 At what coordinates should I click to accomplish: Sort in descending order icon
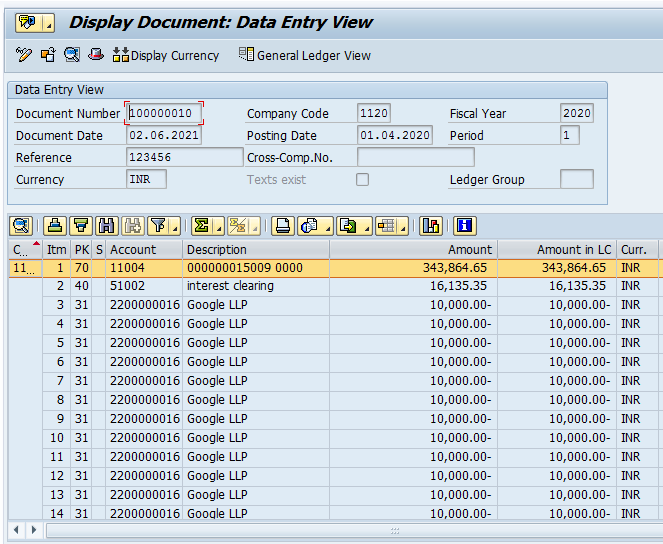tap(81, 226)
